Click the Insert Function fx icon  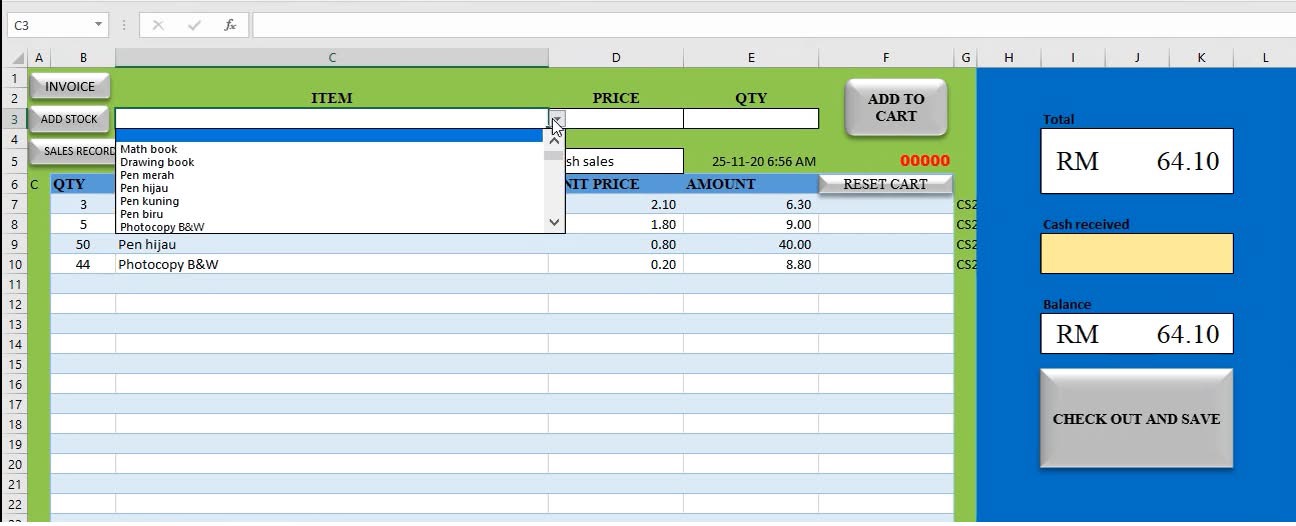[230, 25]
